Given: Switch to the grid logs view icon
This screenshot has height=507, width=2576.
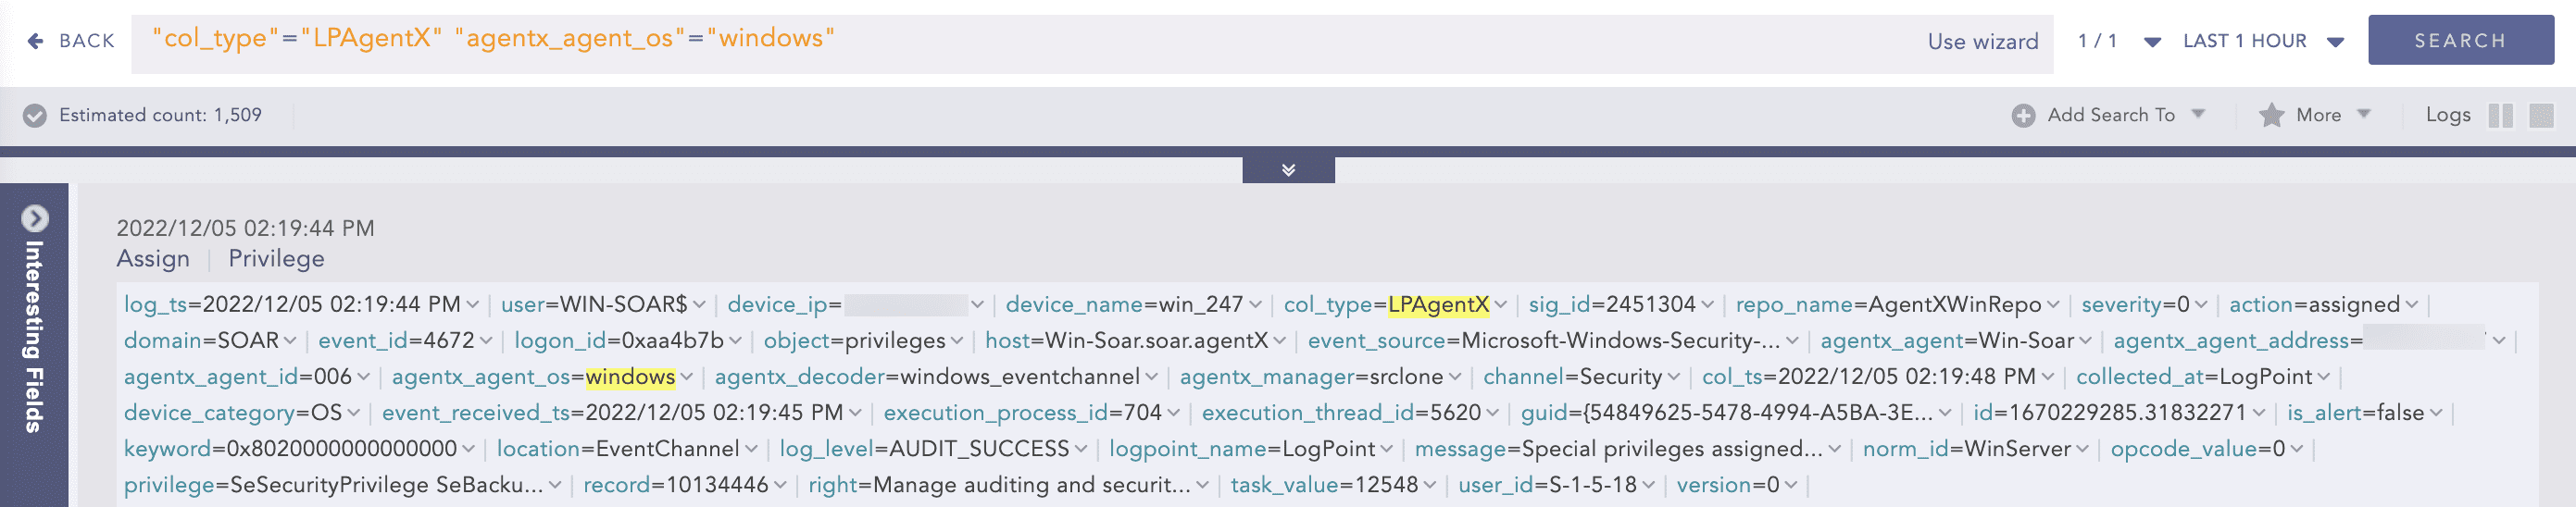Looking at the screenshot, I should point(2540,116).
